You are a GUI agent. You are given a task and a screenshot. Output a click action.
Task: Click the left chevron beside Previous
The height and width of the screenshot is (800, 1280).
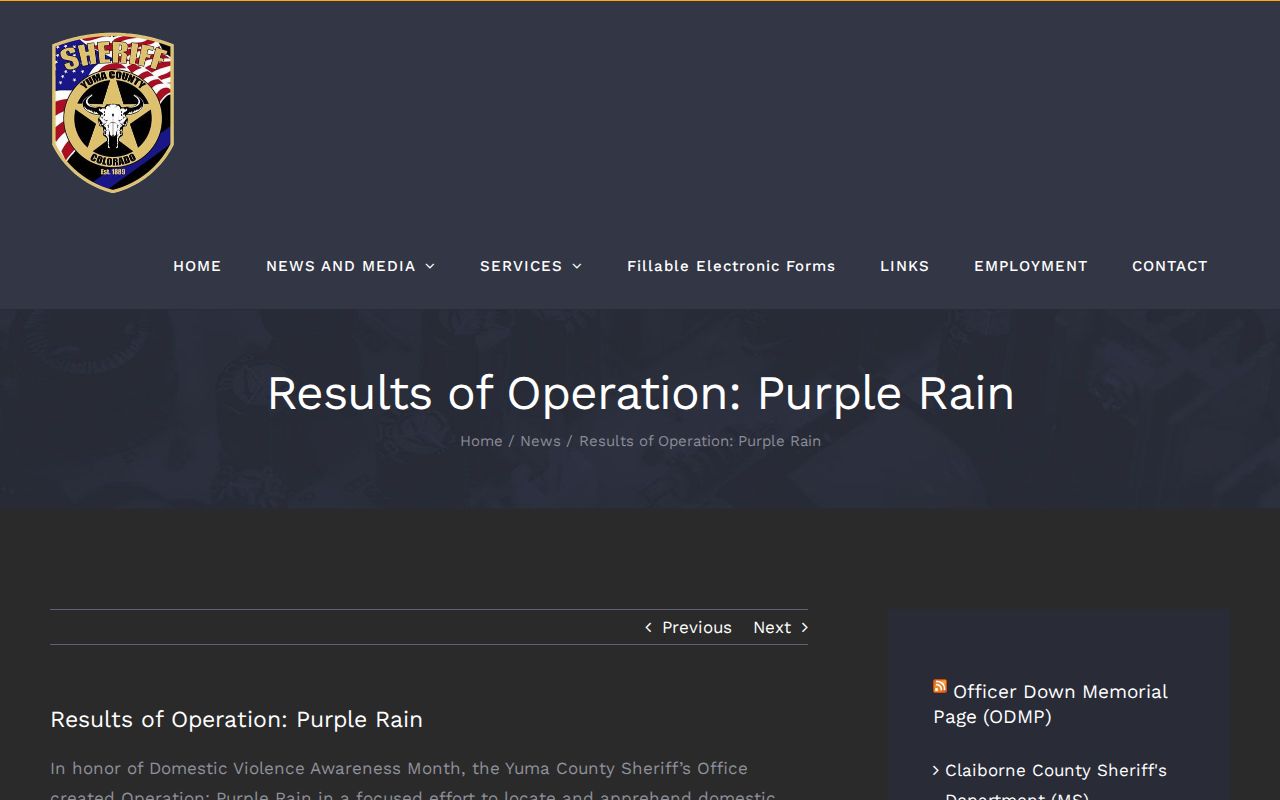click(x=648, y=627)
